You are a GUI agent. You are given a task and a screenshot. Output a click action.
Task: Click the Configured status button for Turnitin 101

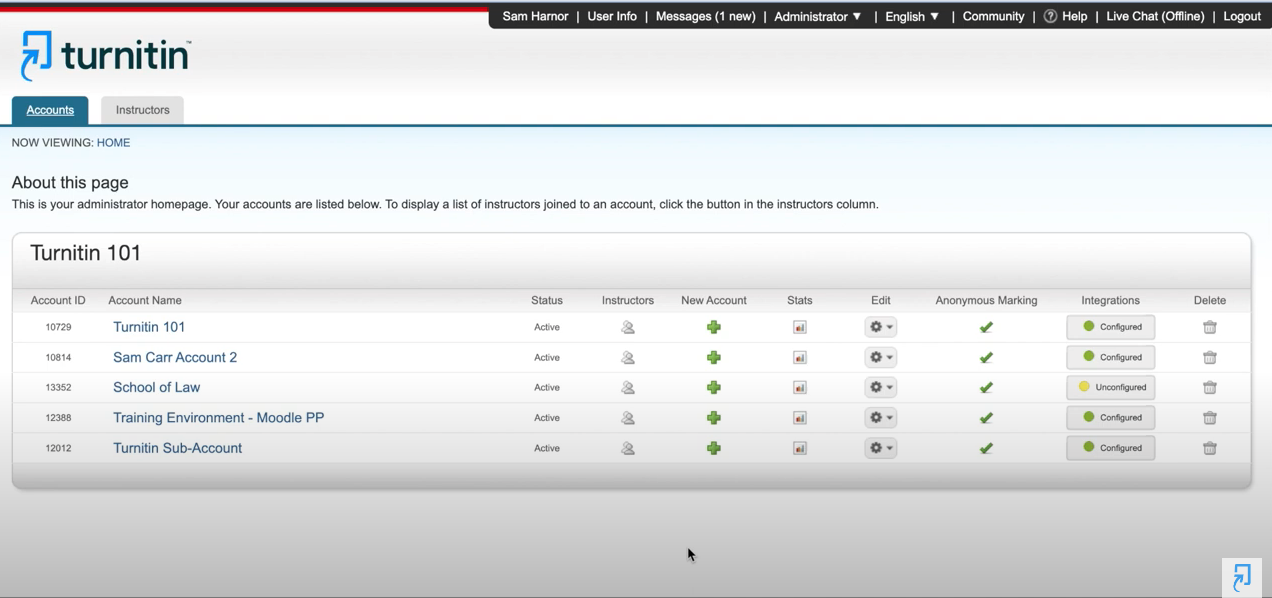(x=1110, y=327)
